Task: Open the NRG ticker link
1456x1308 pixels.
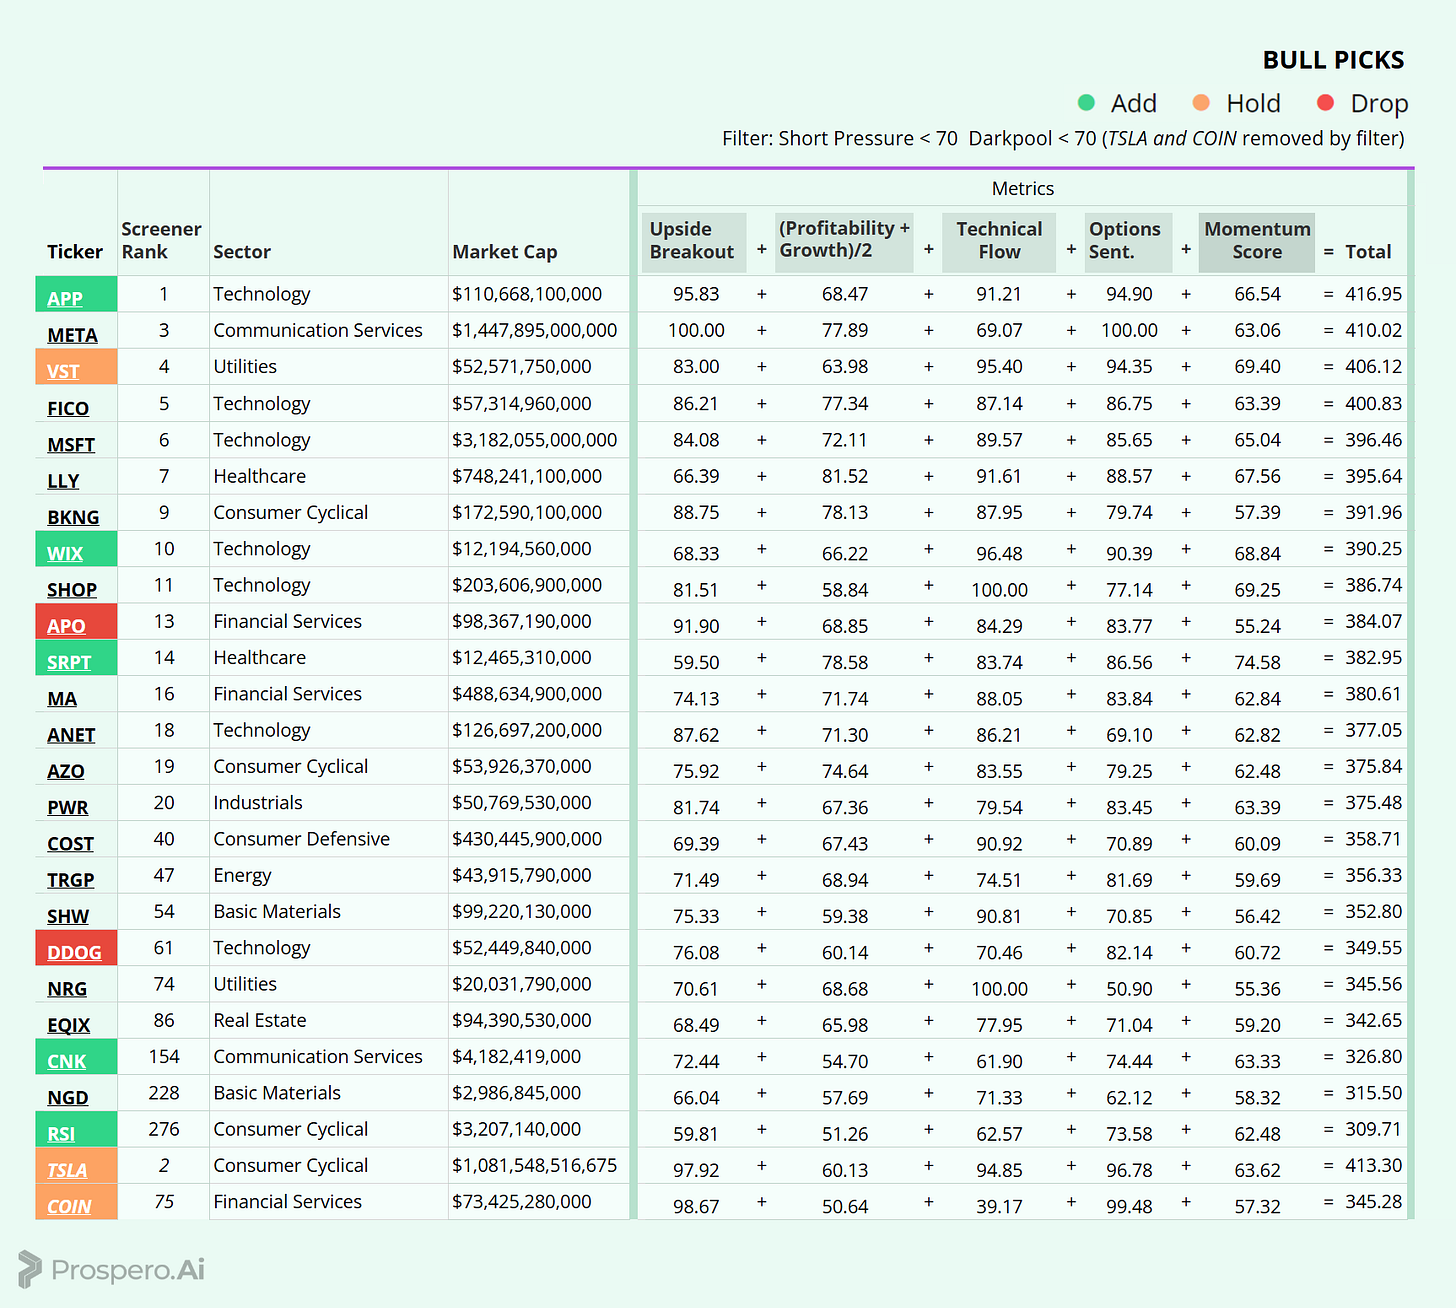Action: click(x=67, y=989)
